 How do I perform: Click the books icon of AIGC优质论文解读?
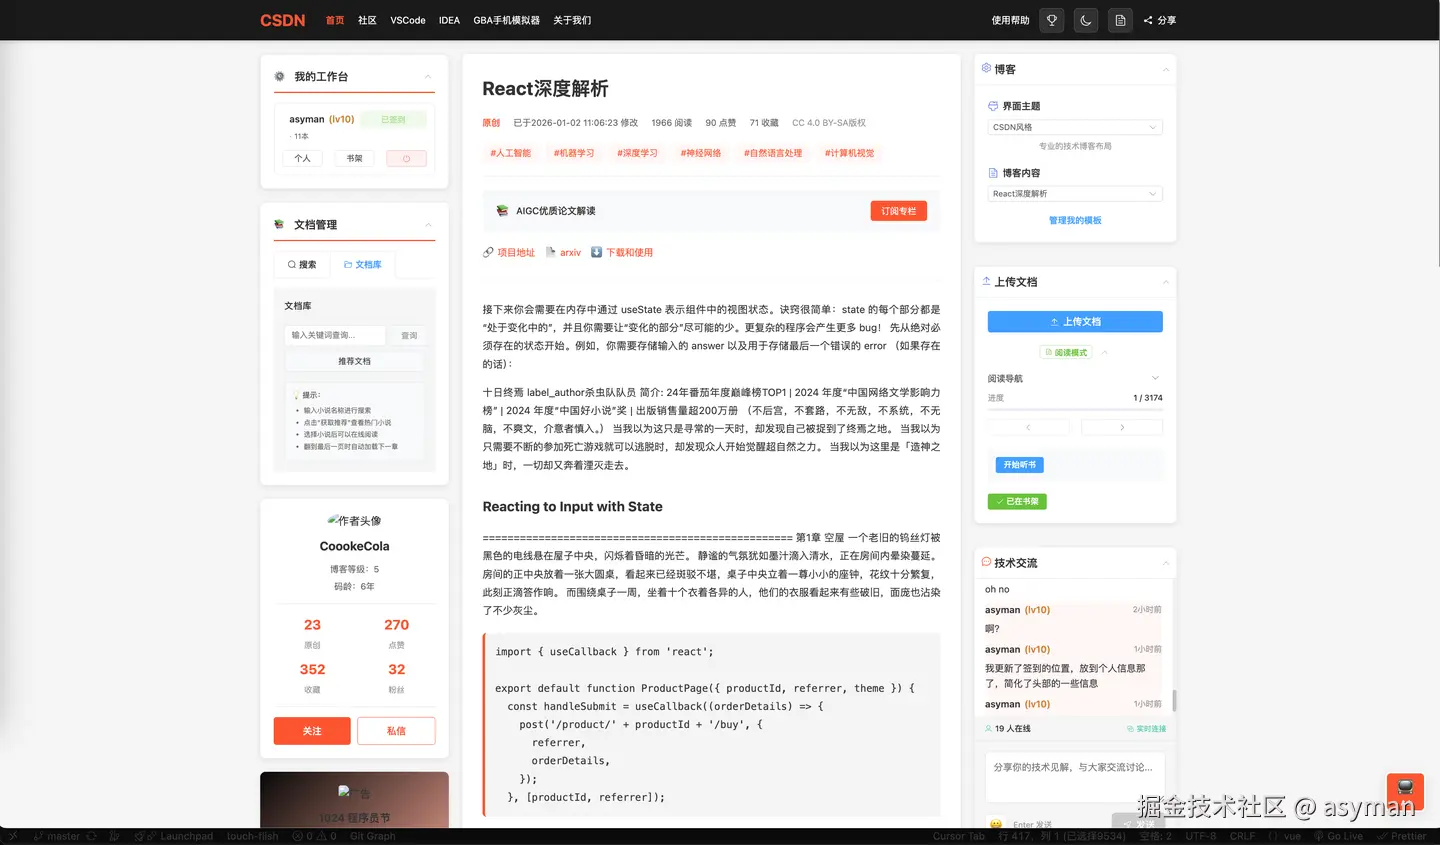(x=502, y=211)
